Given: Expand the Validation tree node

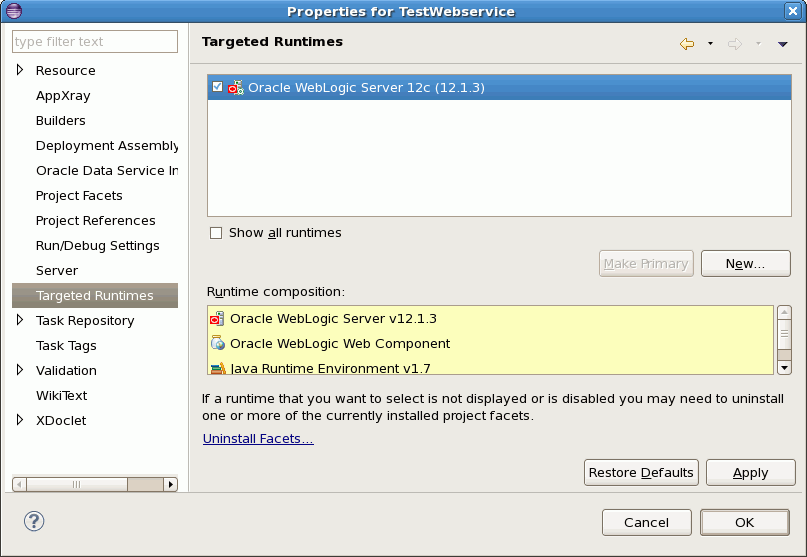Looking at the screenshot, I should [20, 370].
